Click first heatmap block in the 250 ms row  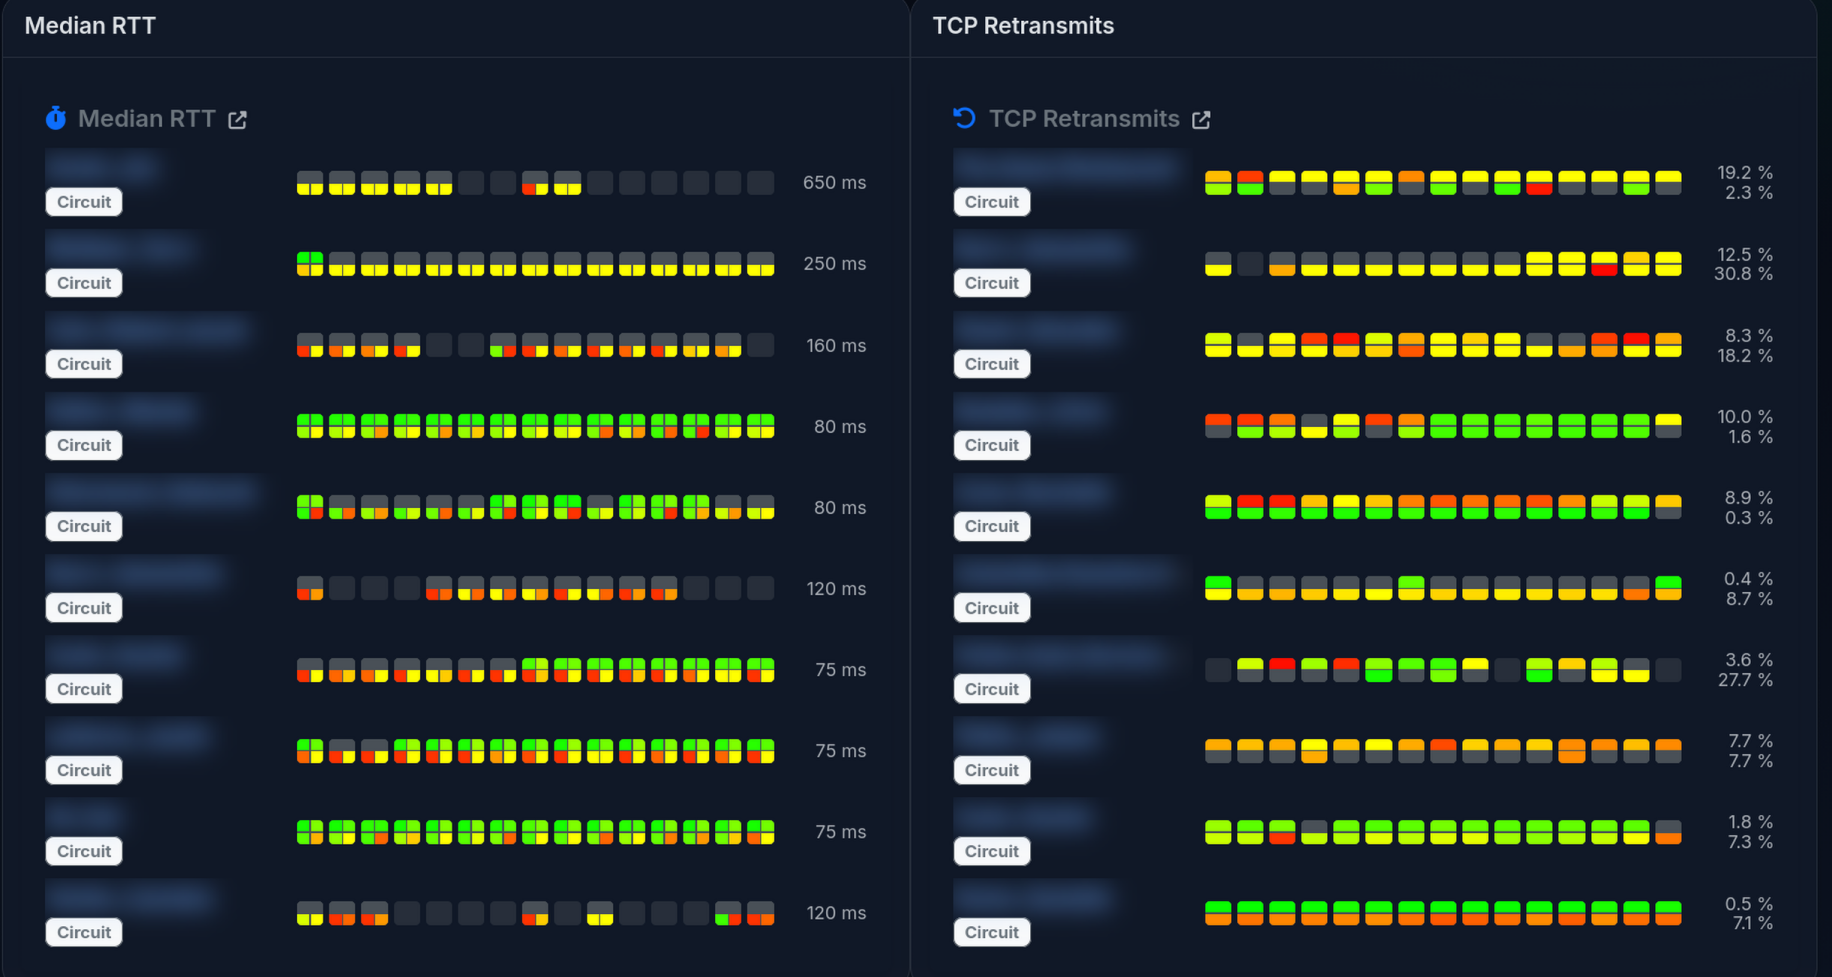[x=310, y=264]
